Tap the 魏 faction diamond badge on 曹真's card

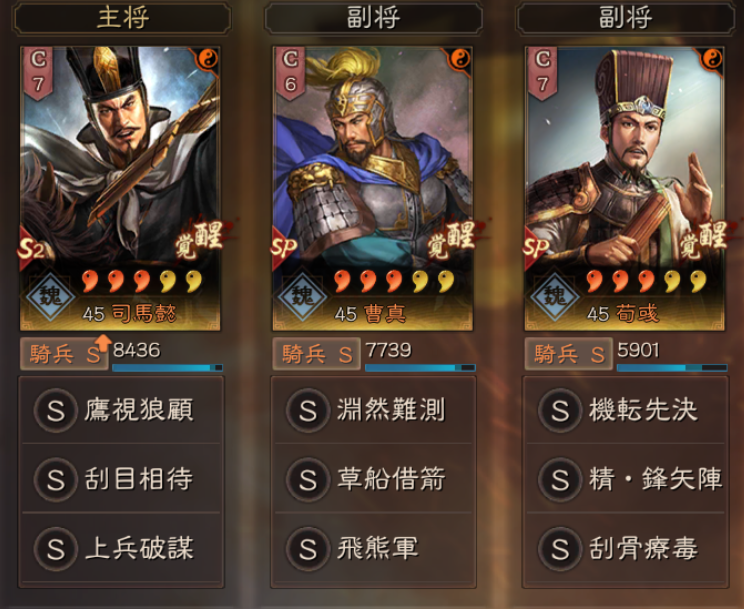click(302, 297)
